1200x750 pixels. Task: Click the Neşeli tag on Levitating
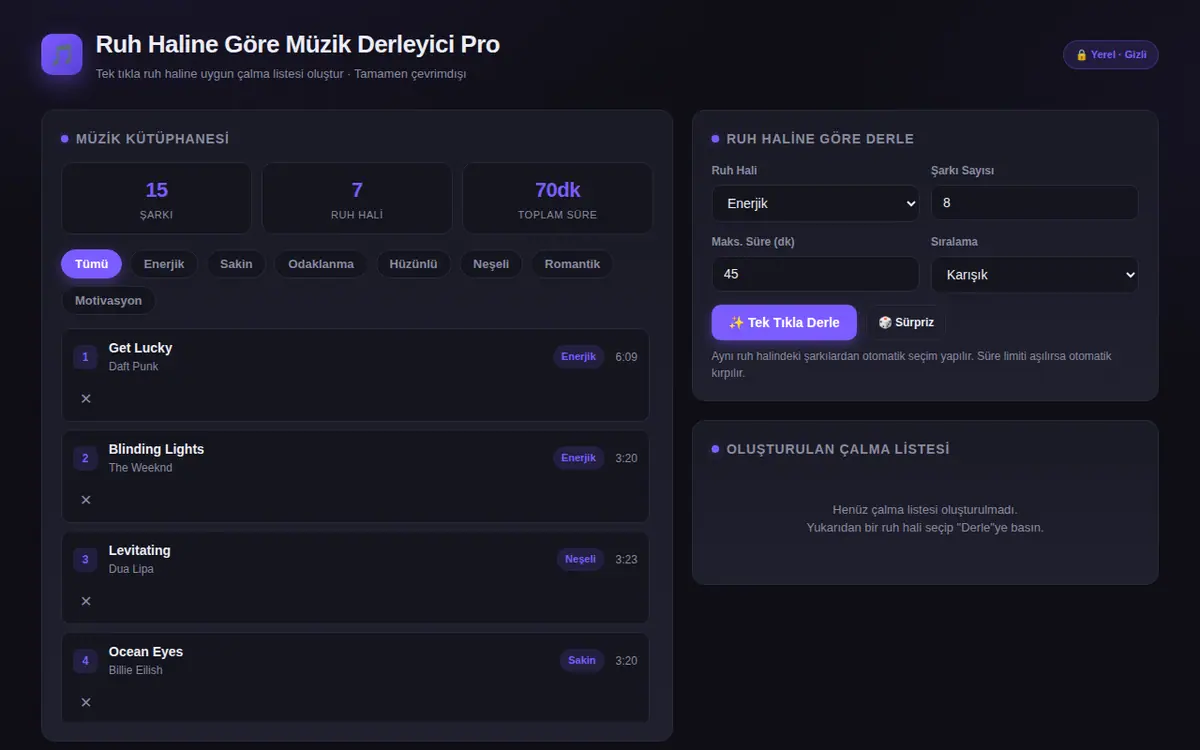pos(580,559)
